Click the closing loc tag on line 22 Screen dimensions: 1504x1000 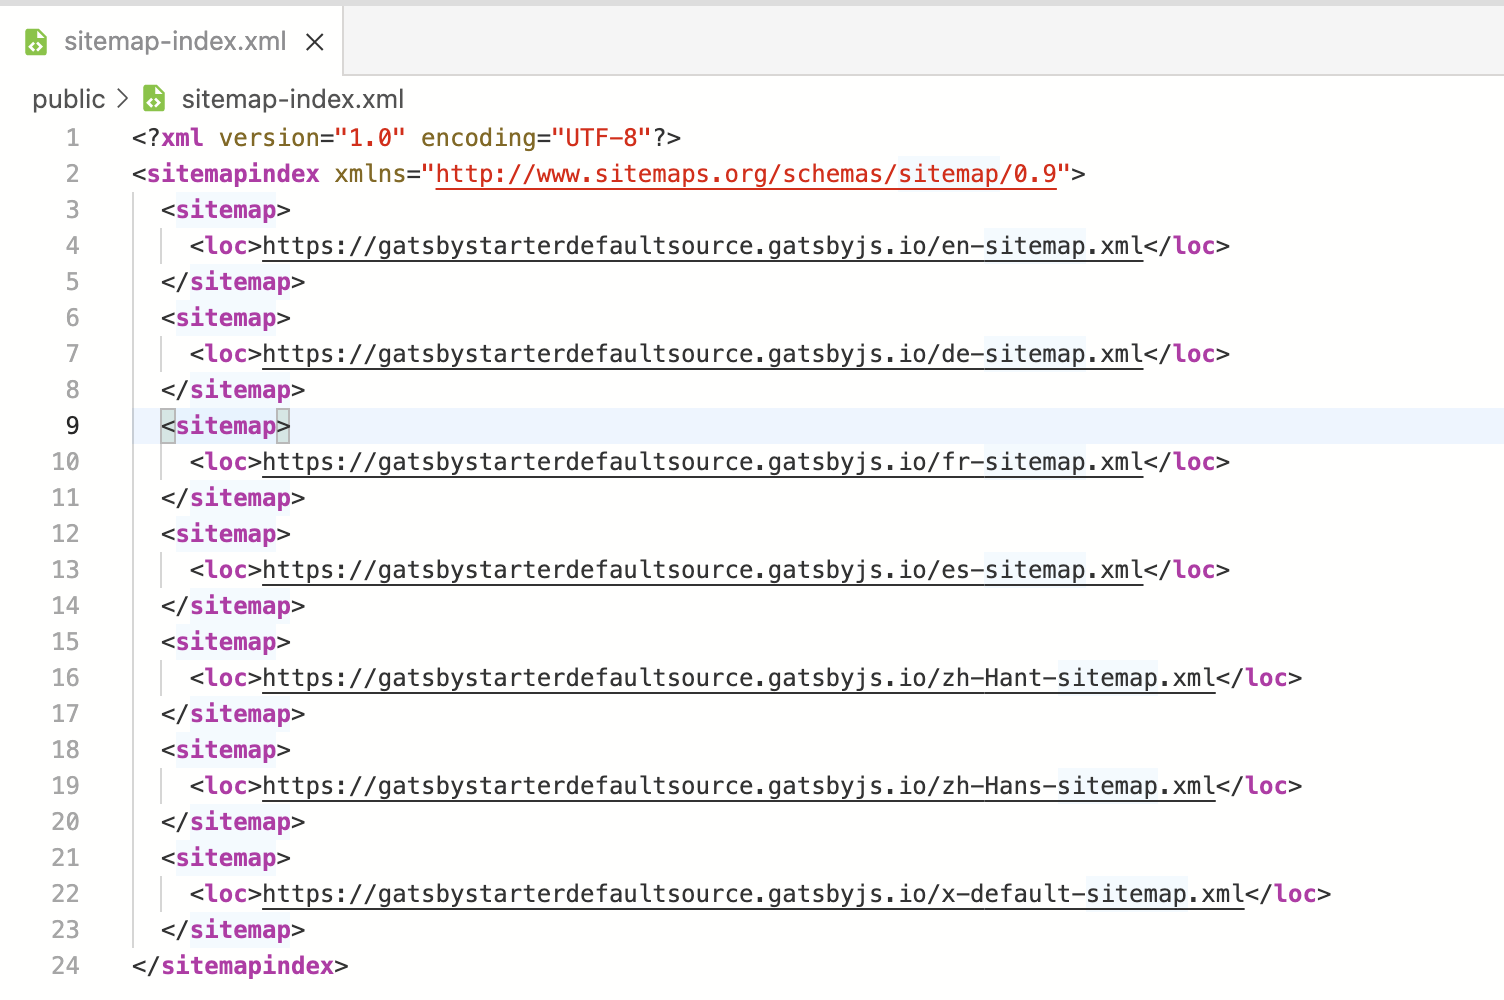point(1288,894)
